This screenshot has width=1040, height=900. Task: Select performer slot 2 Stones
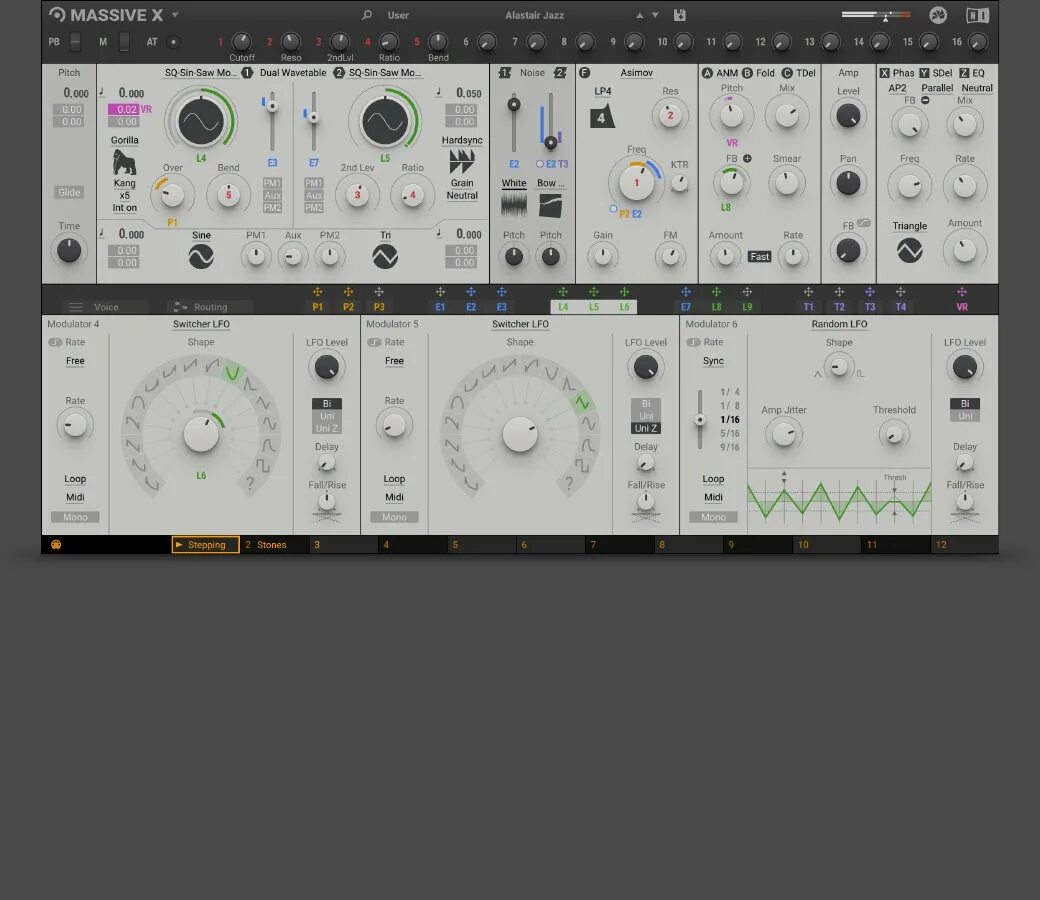coord(274,545)
